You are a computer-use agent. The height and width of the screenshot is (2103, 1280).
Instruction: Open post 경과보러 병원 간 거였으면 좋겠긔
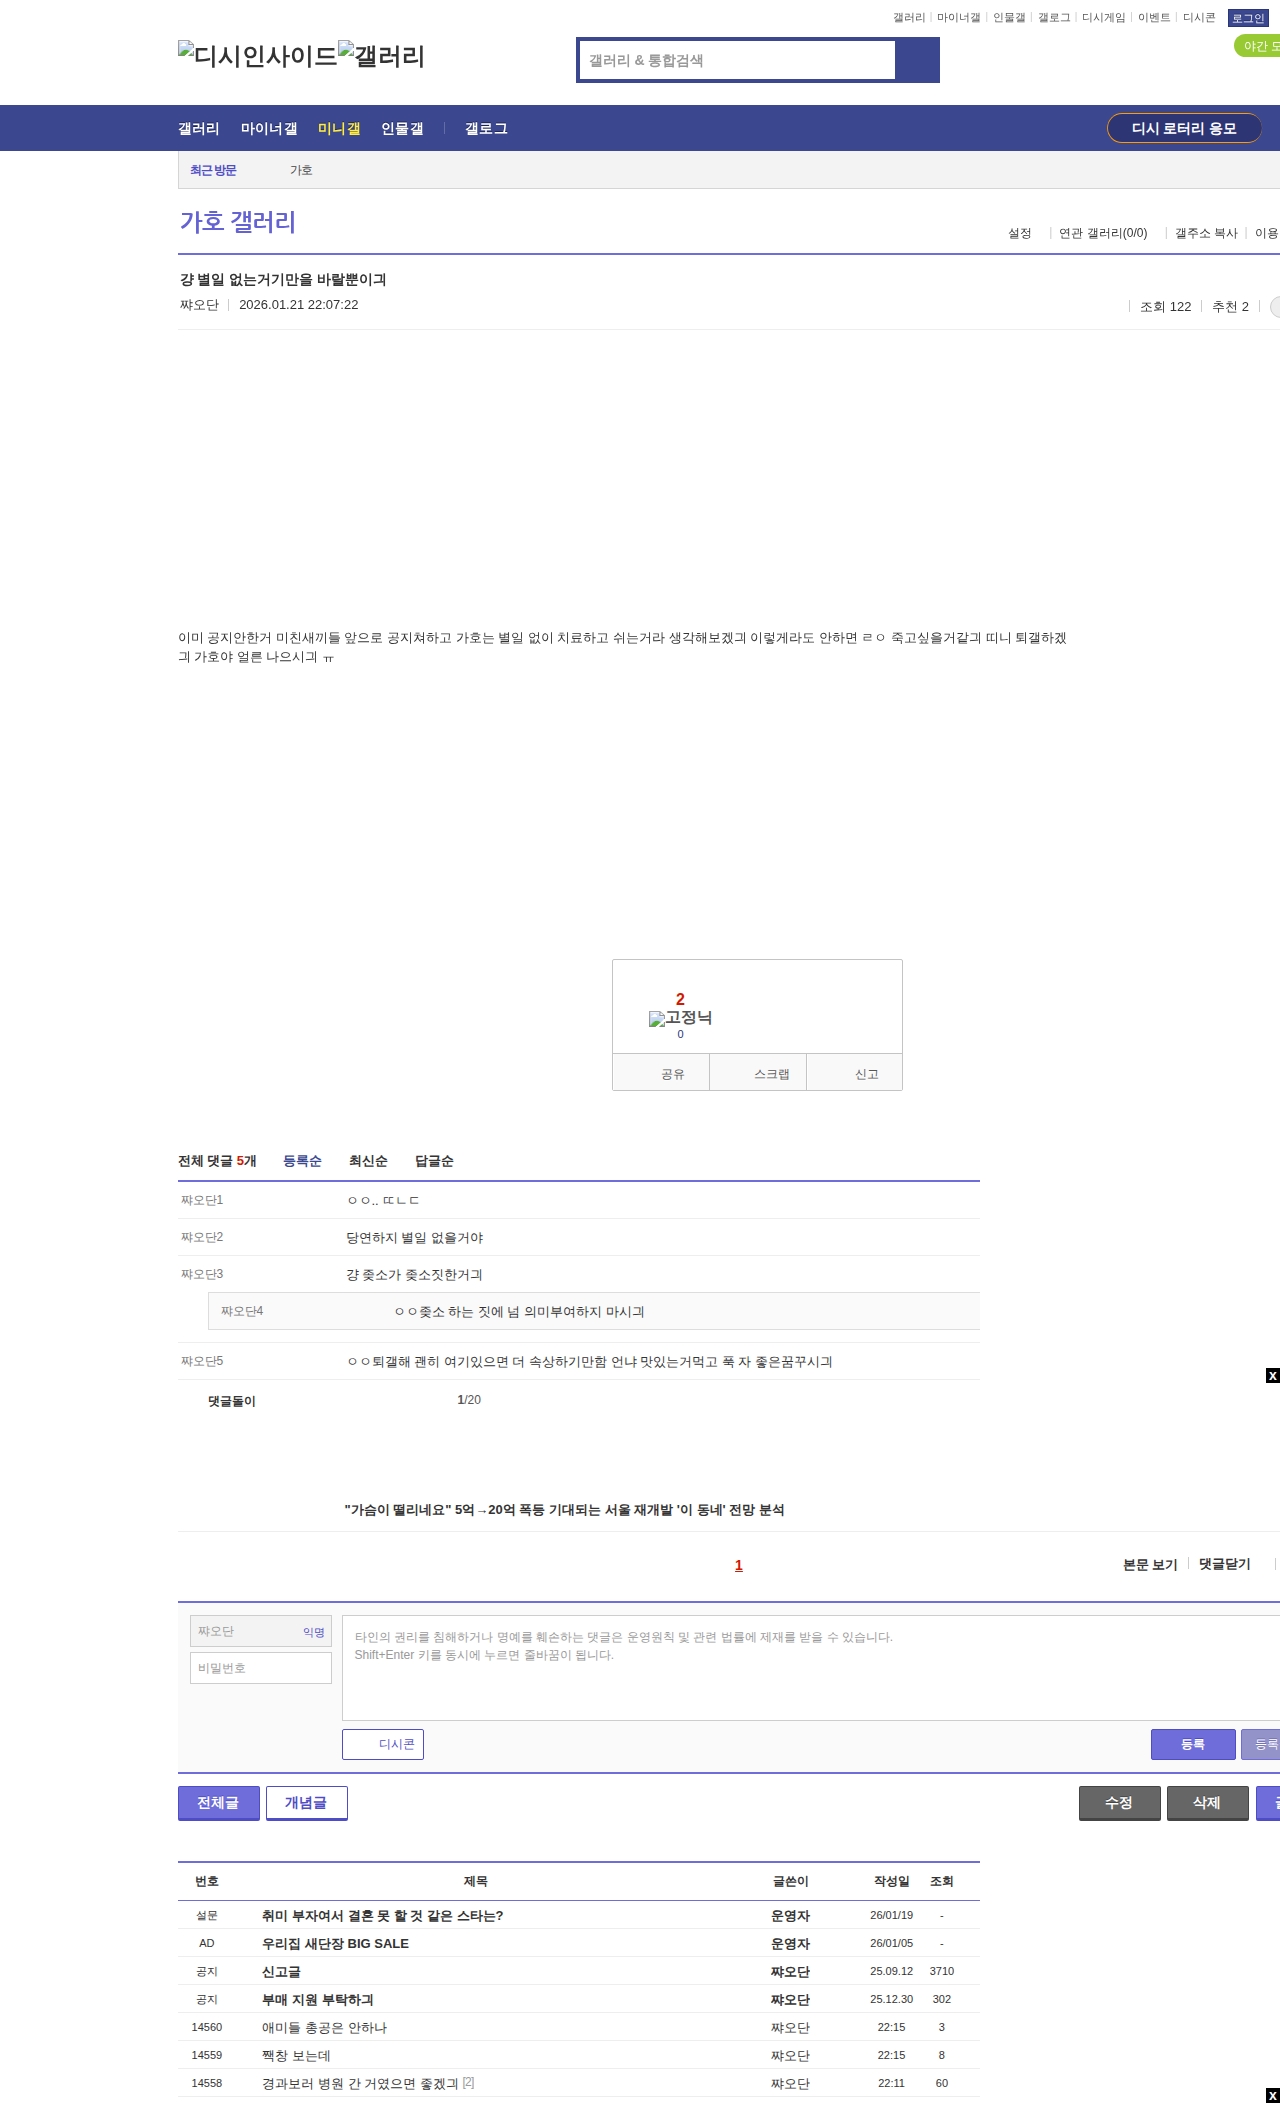[x=360, y=2084]
